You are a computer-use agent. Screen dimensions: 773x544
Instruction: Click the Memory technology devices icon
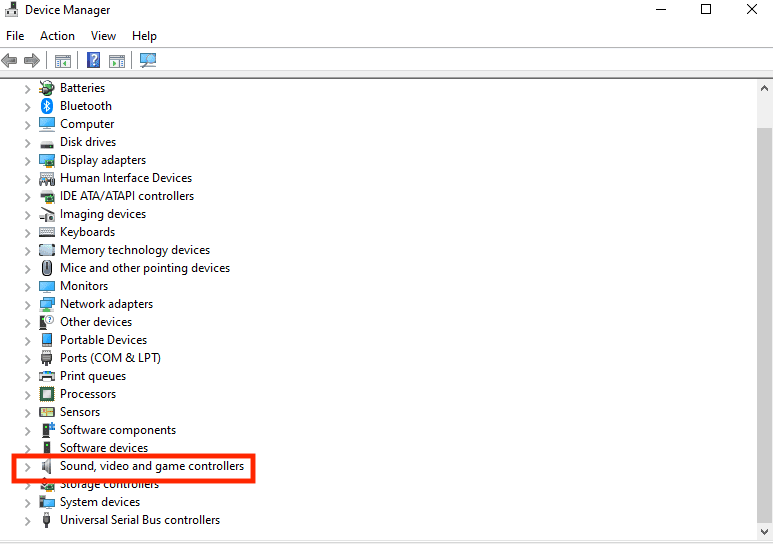coord(47,250)
